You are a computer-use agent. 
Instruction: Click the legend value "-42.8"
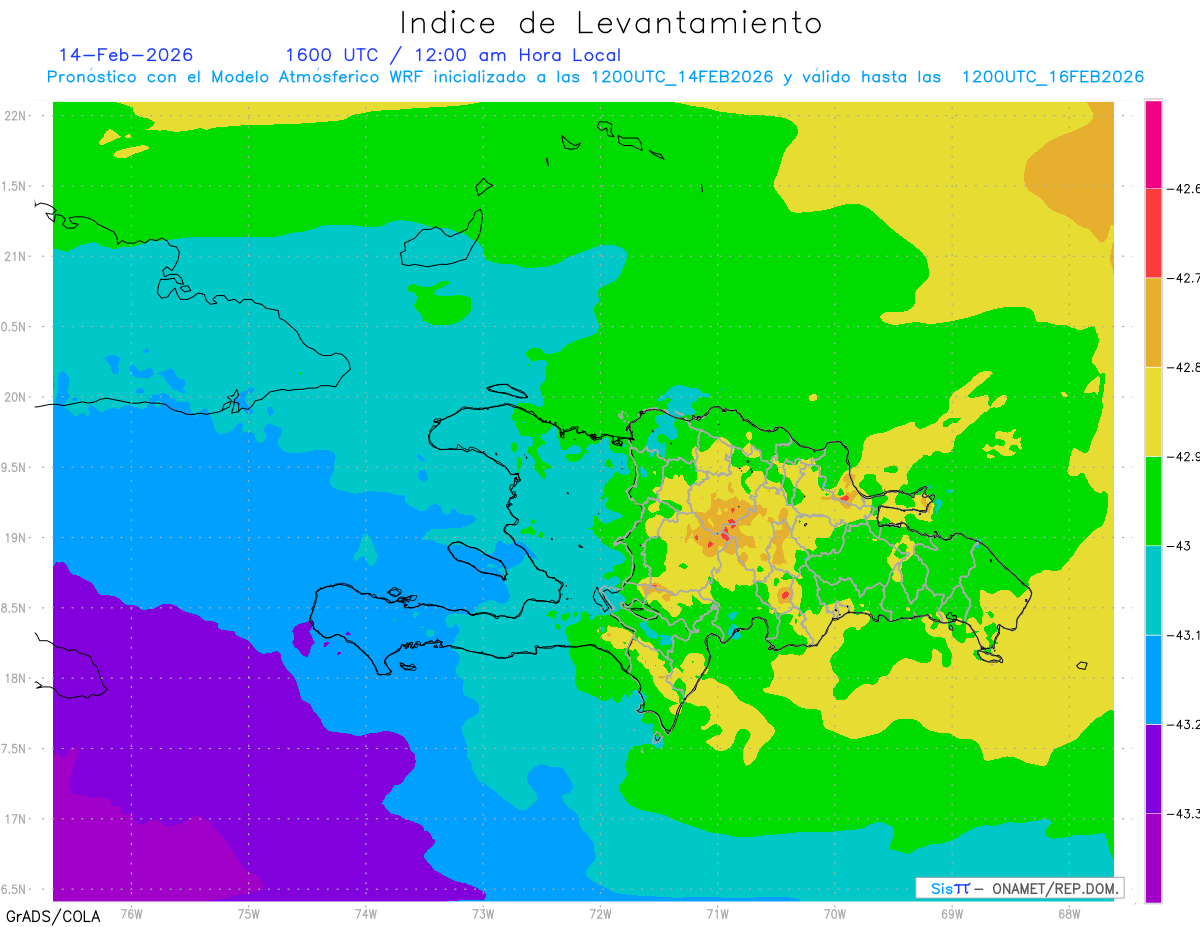point(1186,367)
